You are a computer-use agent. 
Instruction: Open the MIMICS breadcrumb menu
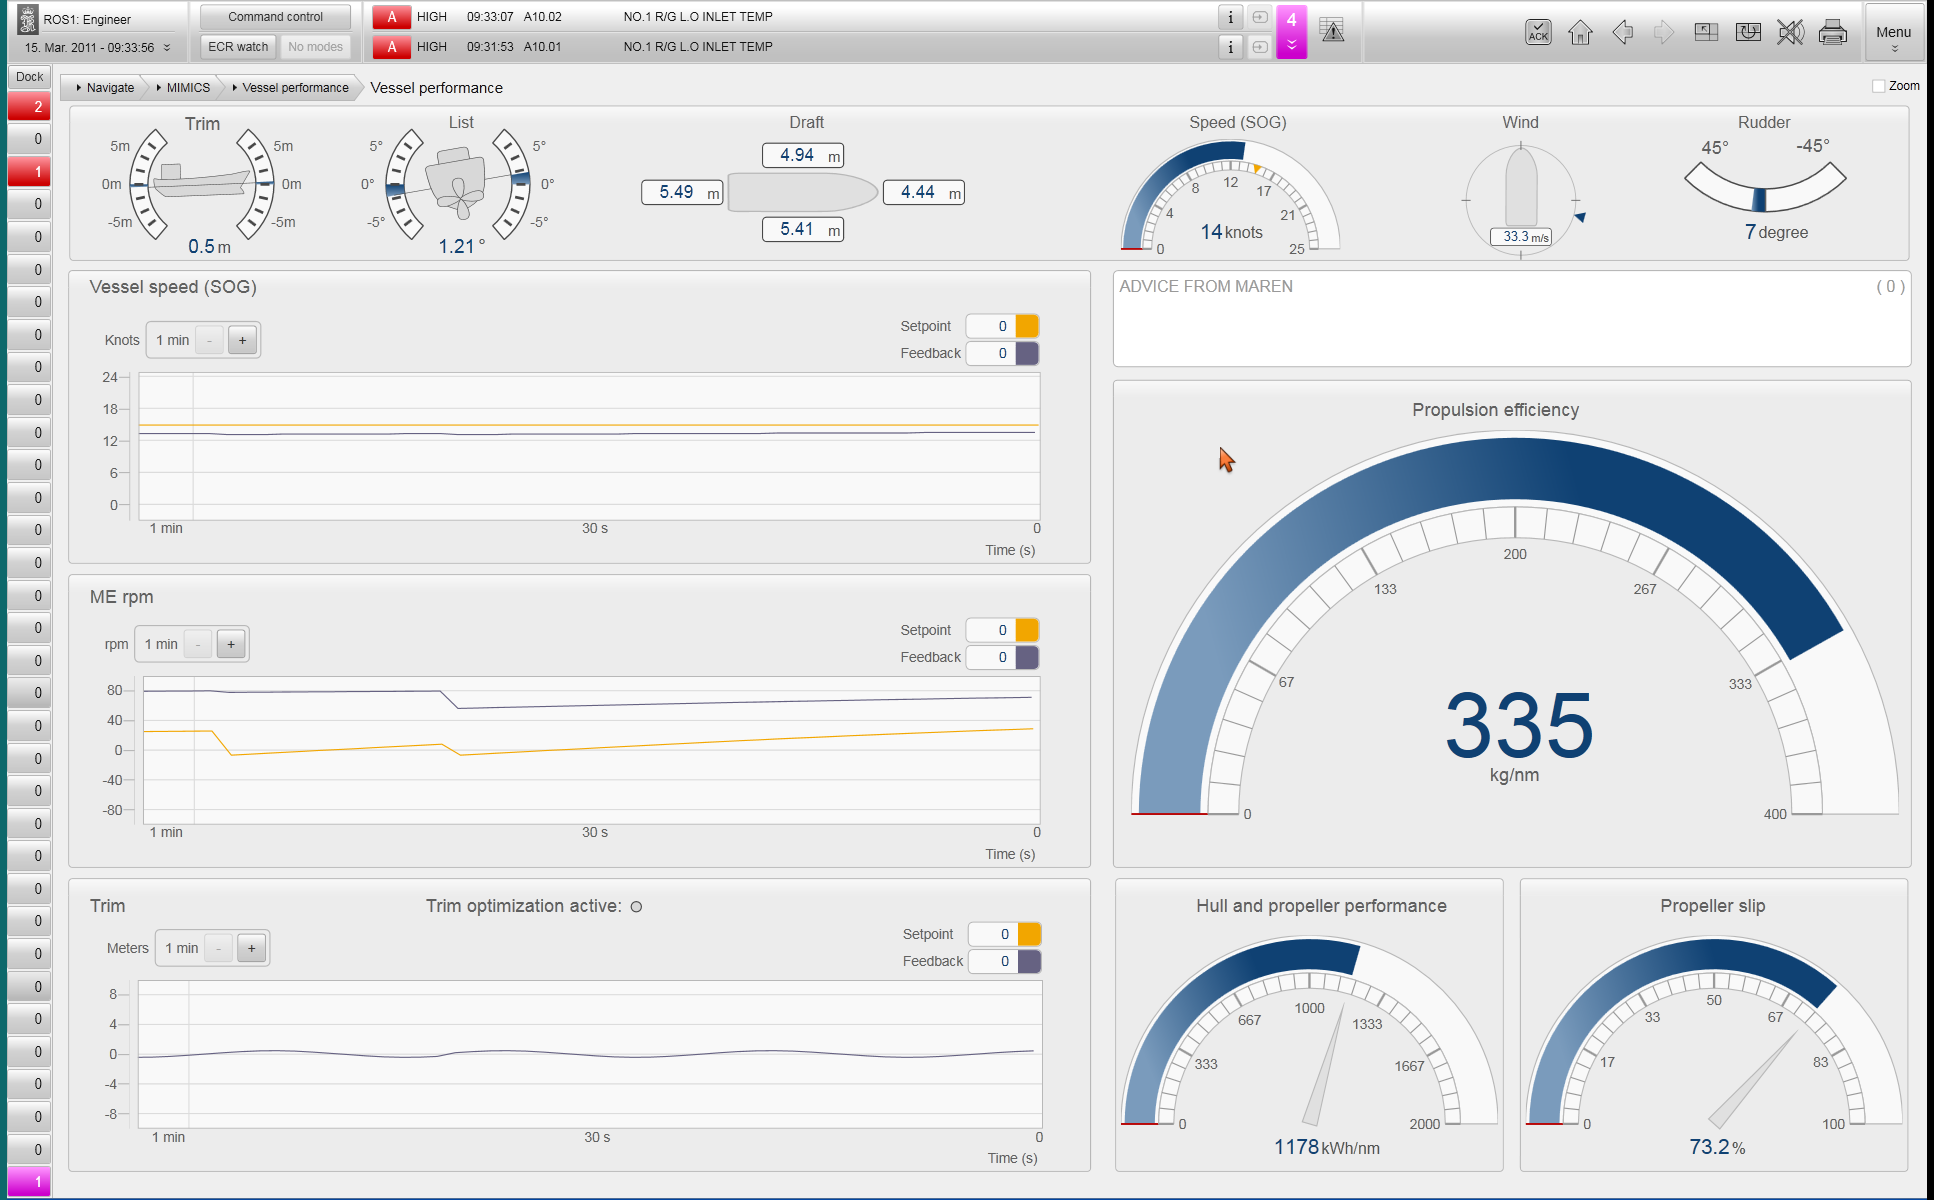187,88
